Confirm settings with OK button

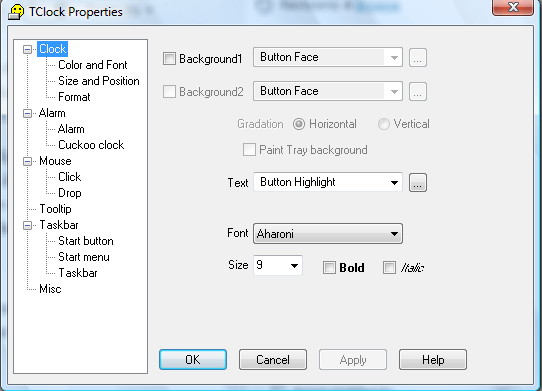[x=193, y=360]
